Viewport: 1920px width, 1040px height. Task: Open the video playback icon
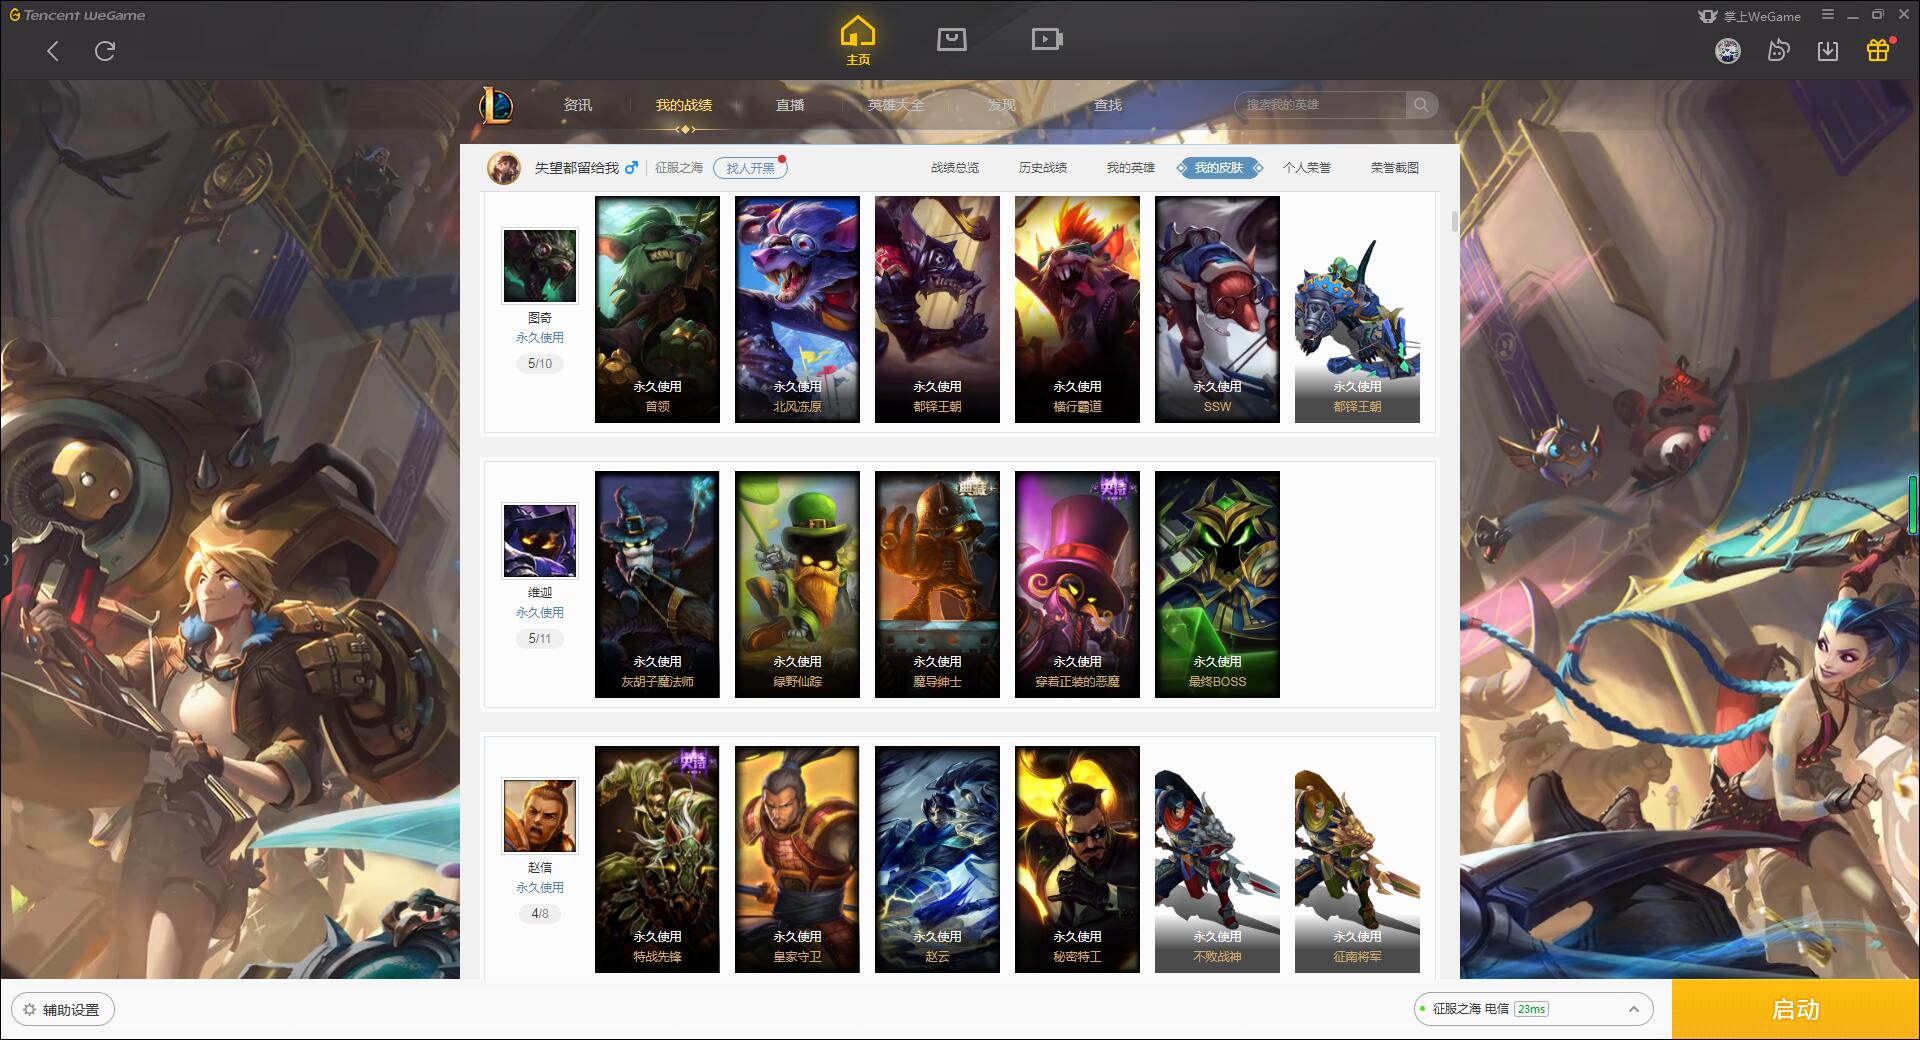pyautogui.click(x=1047, y=39)
